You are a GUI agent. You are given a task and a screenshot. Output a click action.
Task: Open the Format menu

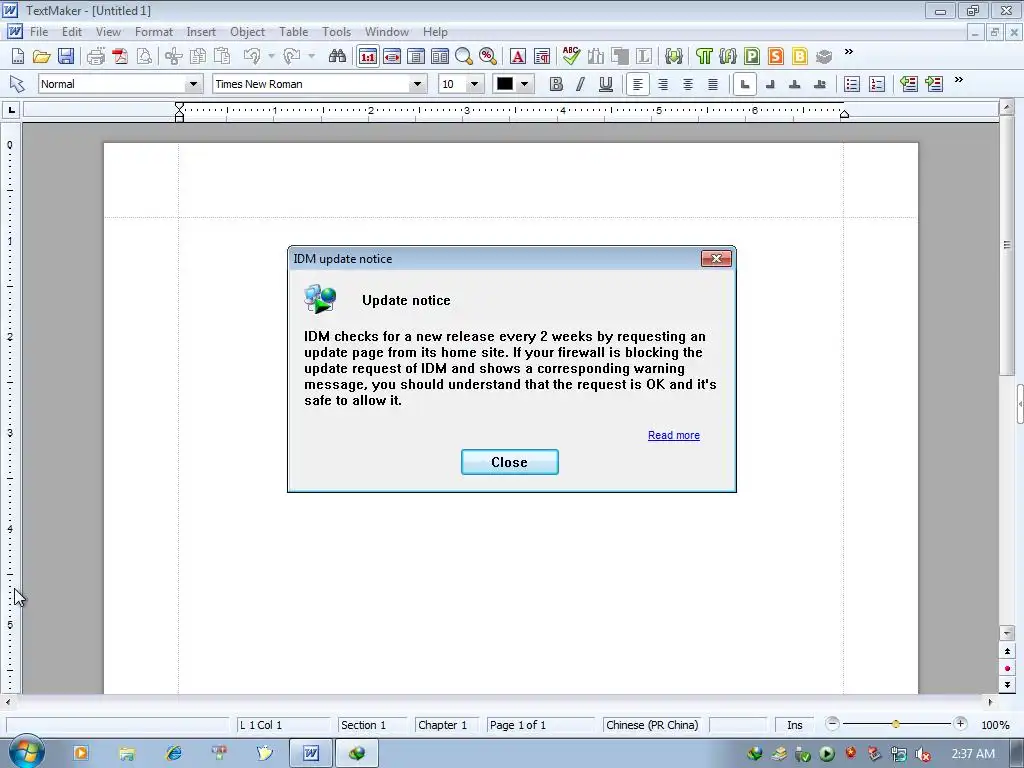(x=153, y=31)
